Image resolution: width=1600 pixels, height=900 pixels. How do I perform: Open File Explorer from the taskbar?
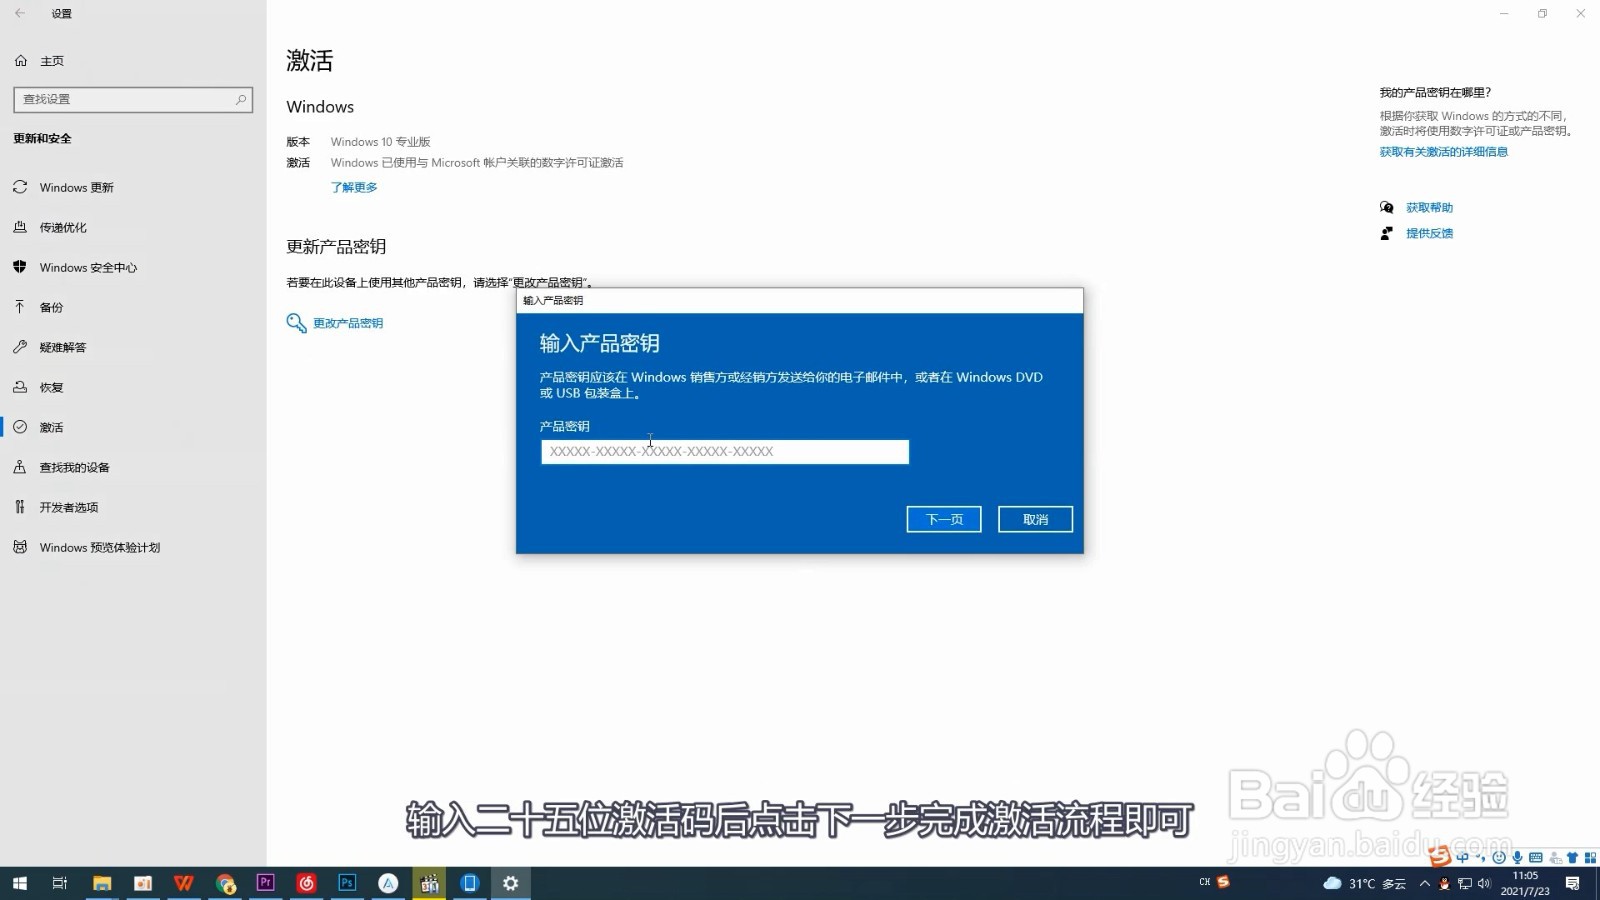[x=102, y=883]
